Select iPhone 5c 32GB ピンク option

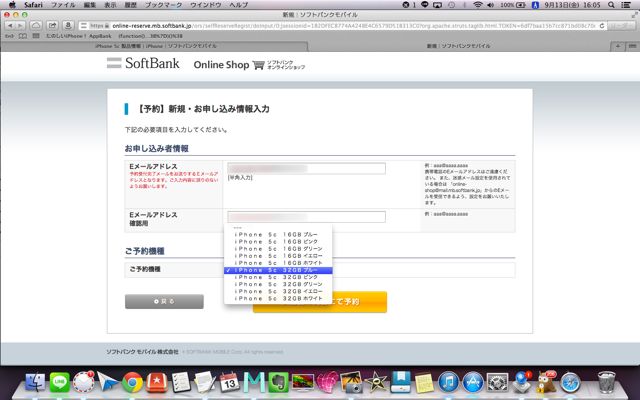pos(278,277)
